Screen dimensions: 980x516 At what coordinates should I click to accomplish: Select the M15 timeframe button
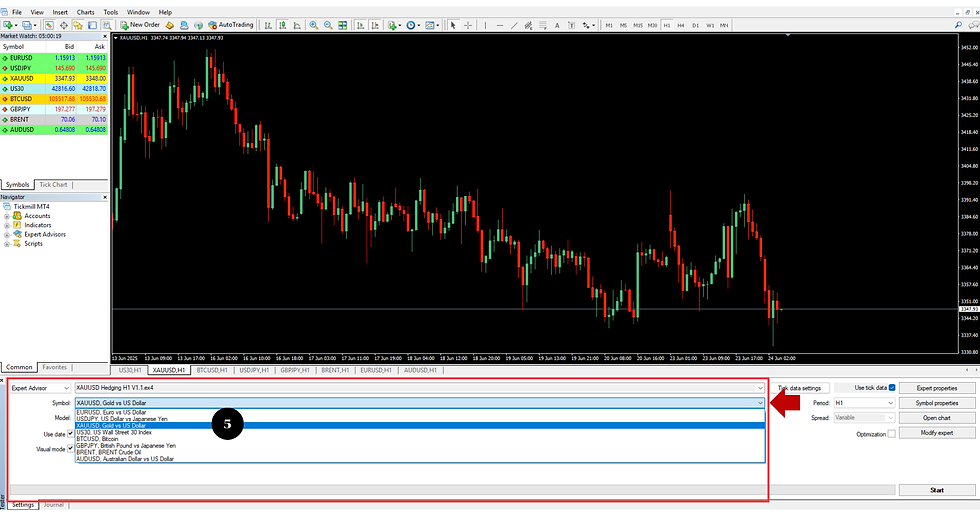point(638,26)
